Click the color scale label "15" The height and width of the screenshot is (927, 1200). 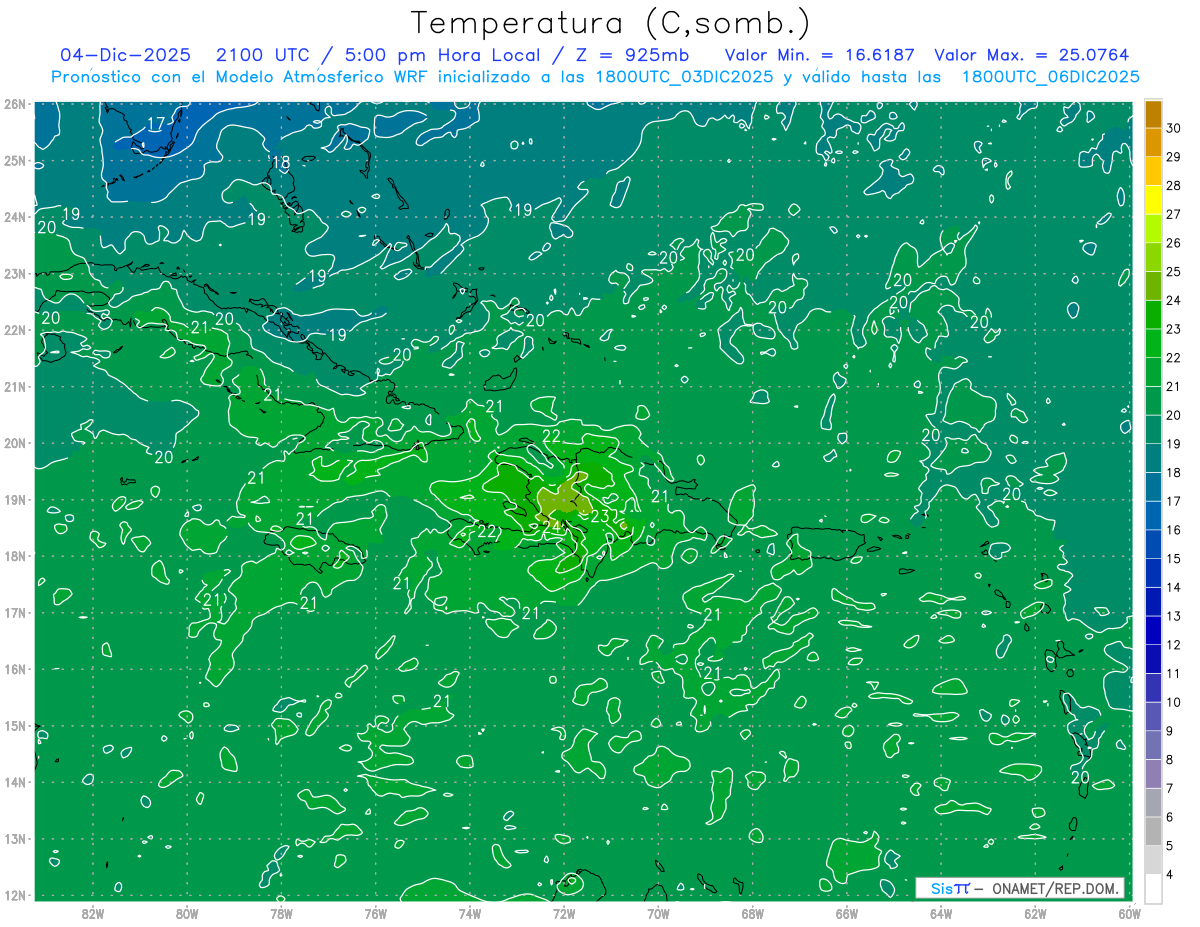point(1174,558)
